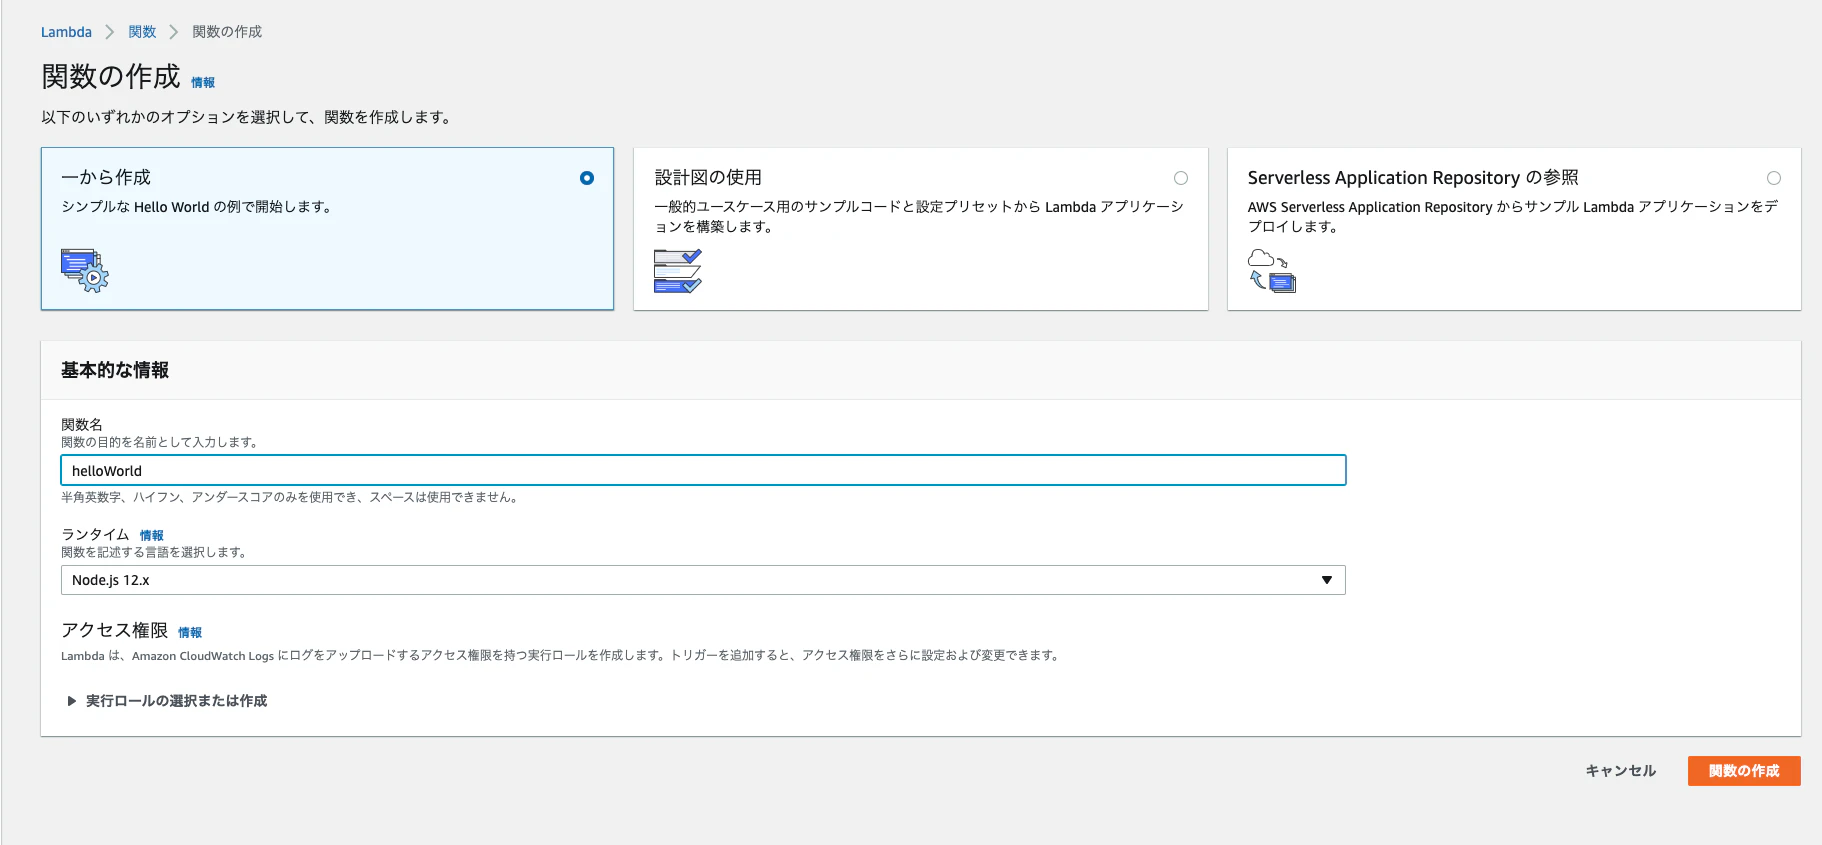1822x845 pixels.
Task: Click the breadcrumb chevron after 関数
Action: point(174,32)
